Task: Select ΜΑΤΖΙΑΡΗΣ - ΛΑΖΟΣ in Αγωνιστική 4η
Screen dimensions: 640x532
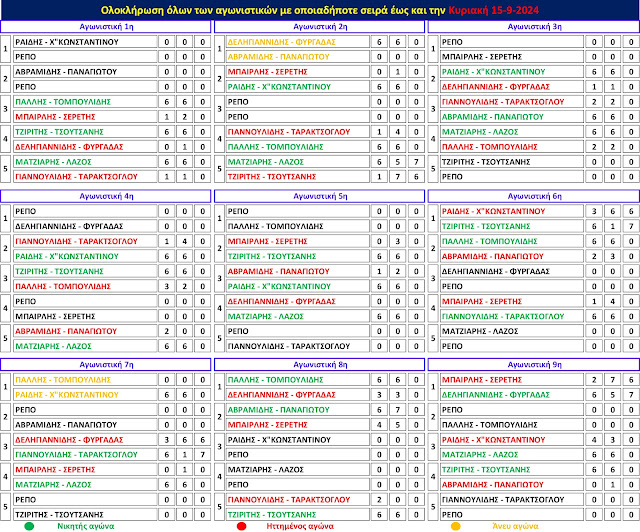Action: 85,346
